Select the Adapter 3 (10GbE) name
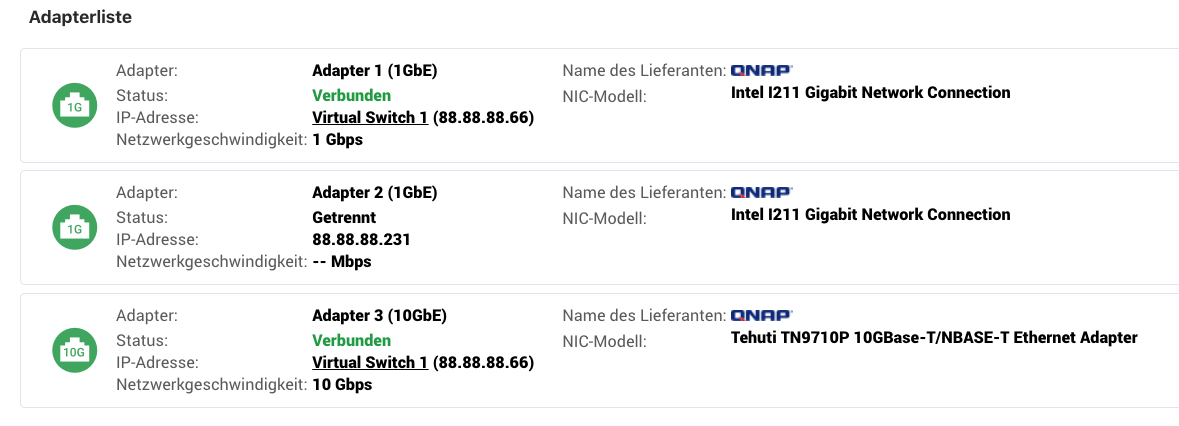The width and height of the screenshot is (1179, 426). tap(378, 316)
